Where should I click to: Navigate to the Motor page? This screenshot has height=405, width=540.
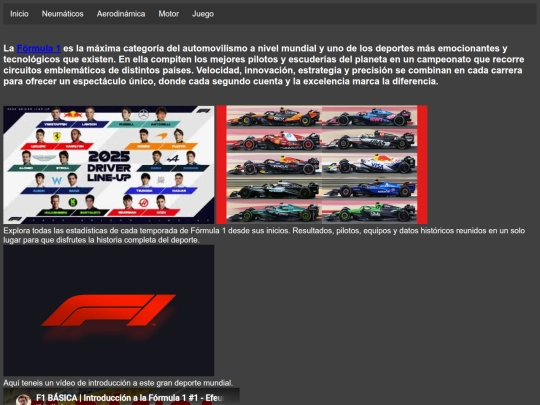tap(168, 14)
